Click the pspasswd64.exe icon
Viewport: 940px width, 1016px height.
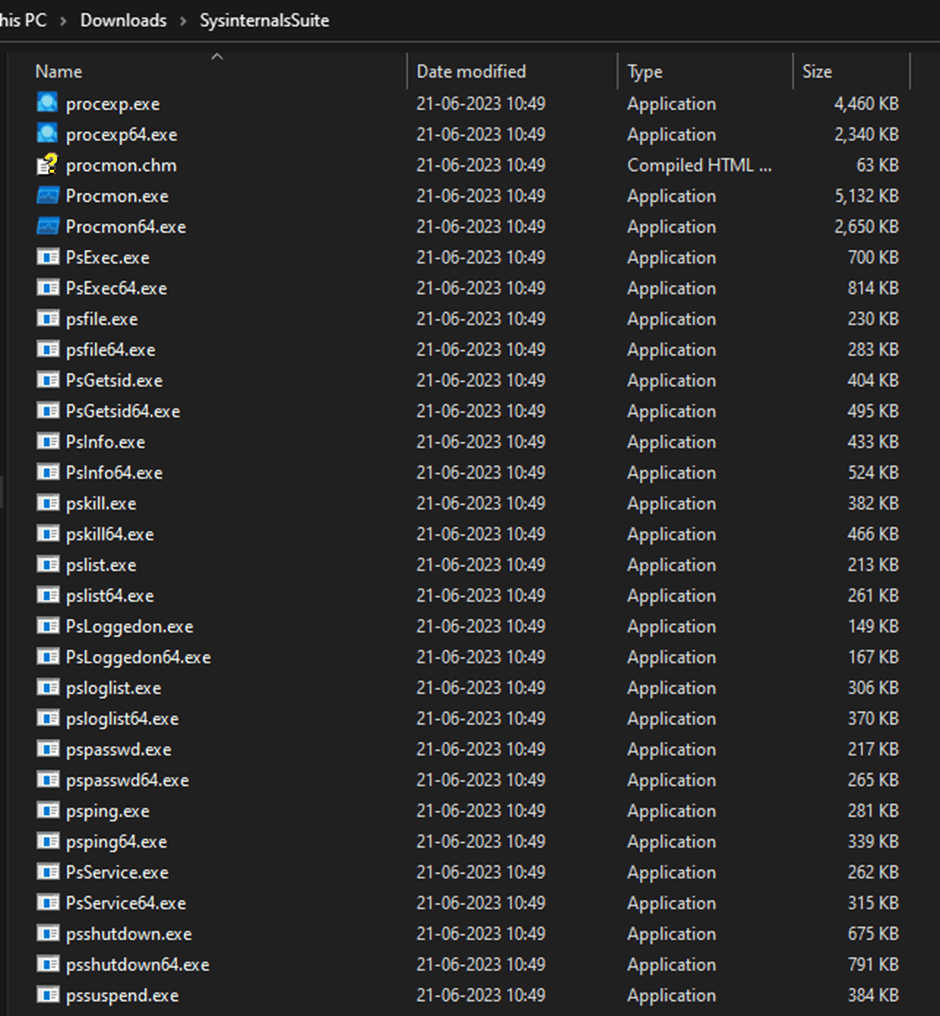pos(47,780)
